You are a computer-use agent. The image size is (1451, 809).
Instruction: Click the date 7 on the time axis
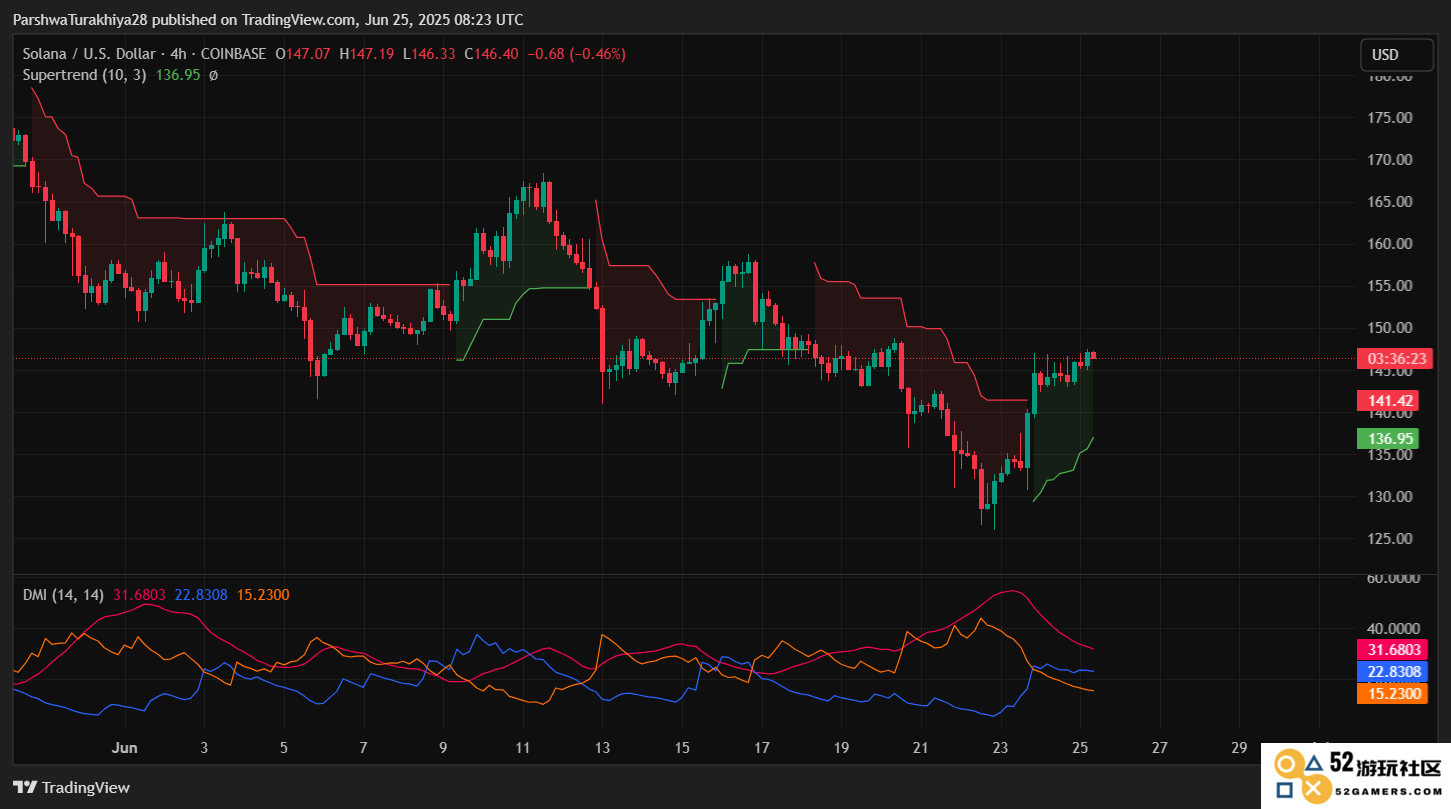[x=363, y=748]
